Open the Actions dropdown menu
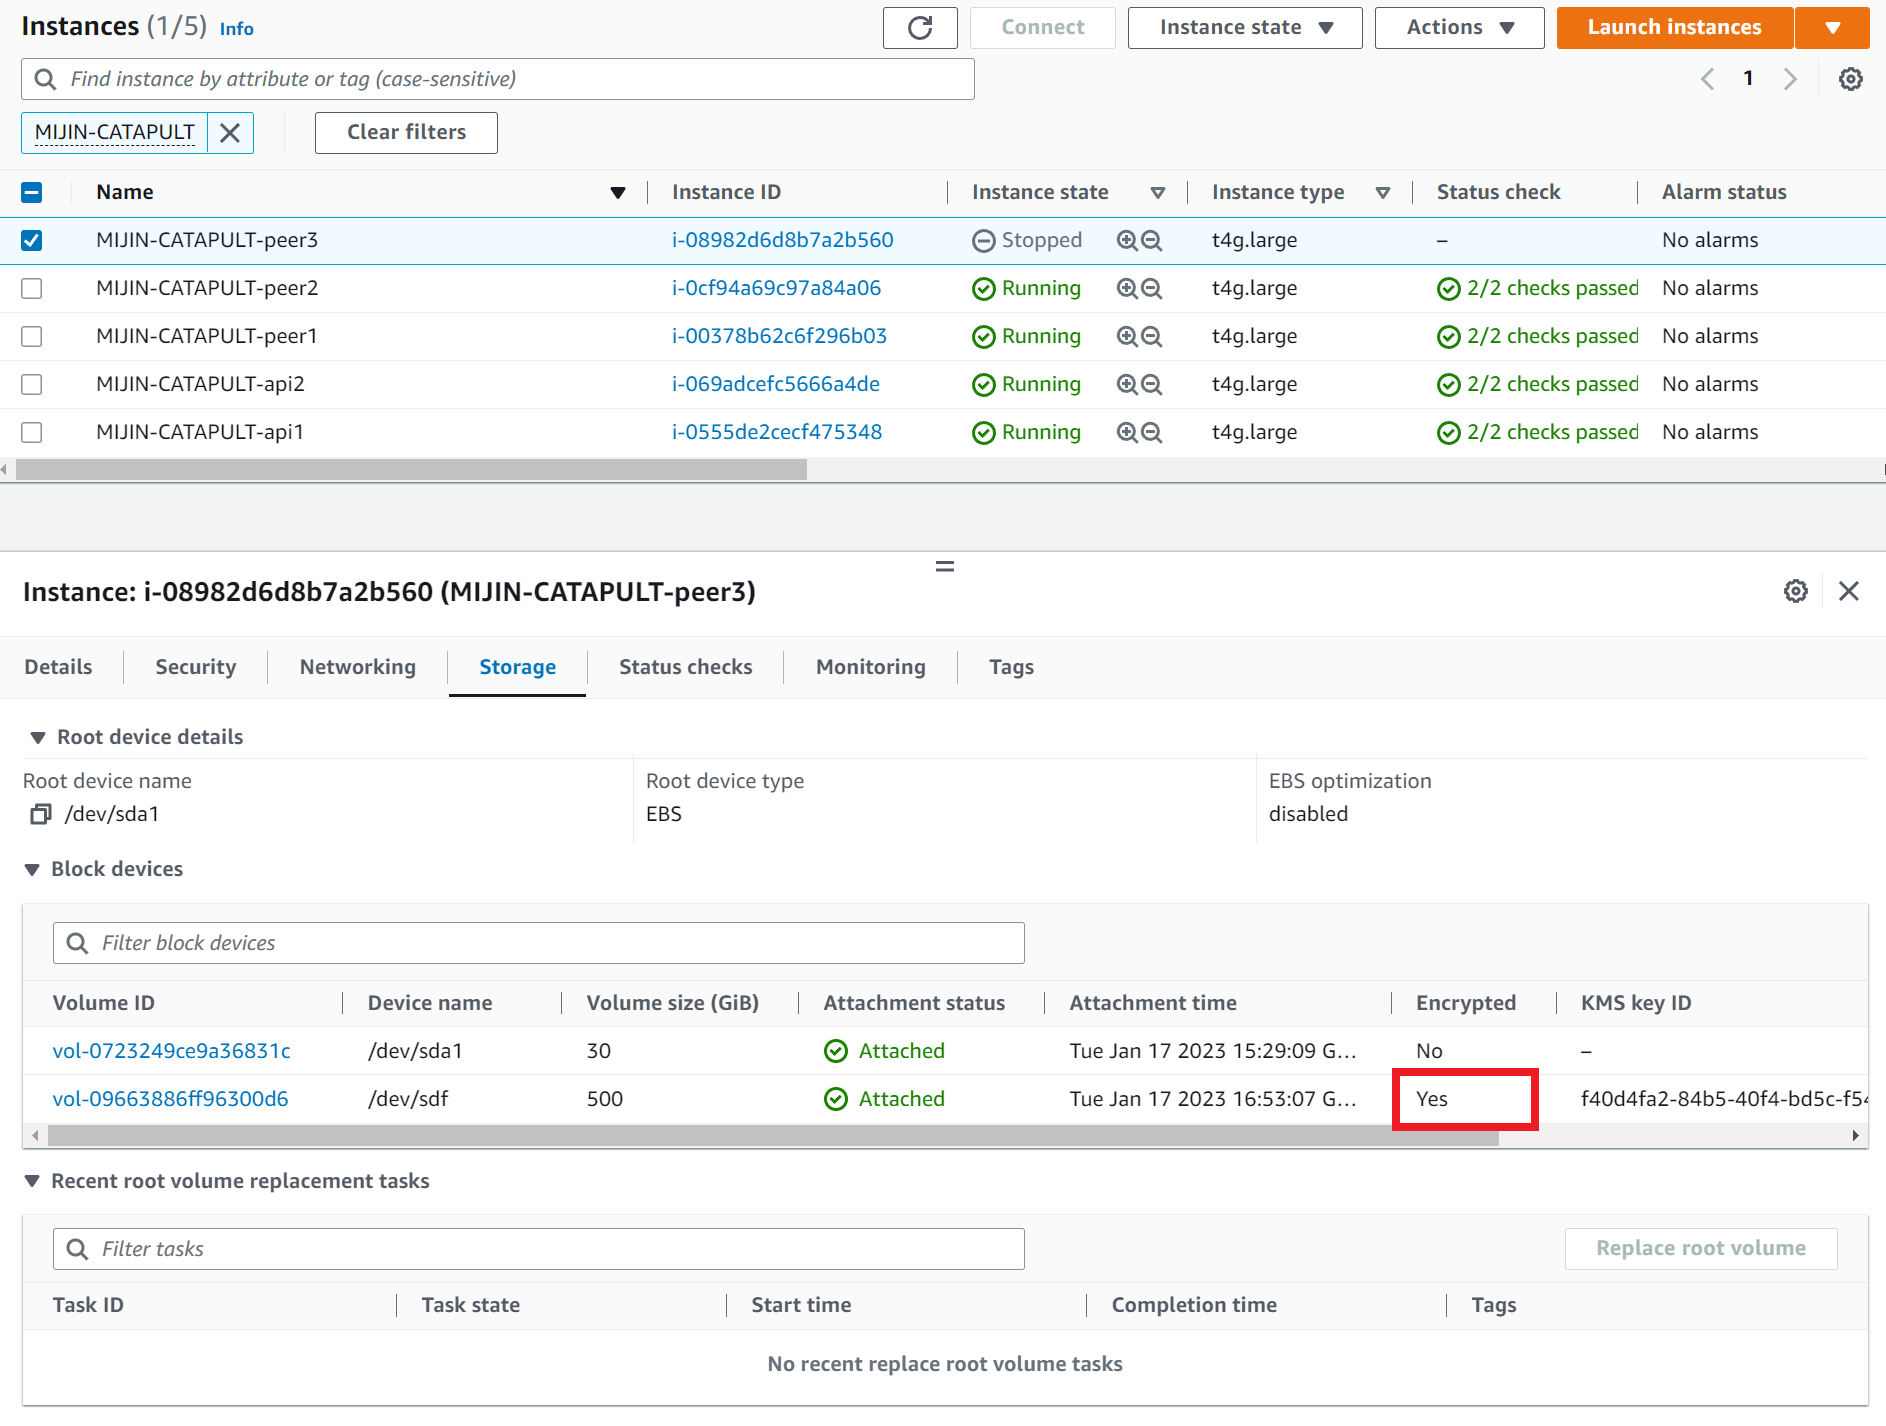Screen dimensions: 1886x1426 coord(1459,28)
